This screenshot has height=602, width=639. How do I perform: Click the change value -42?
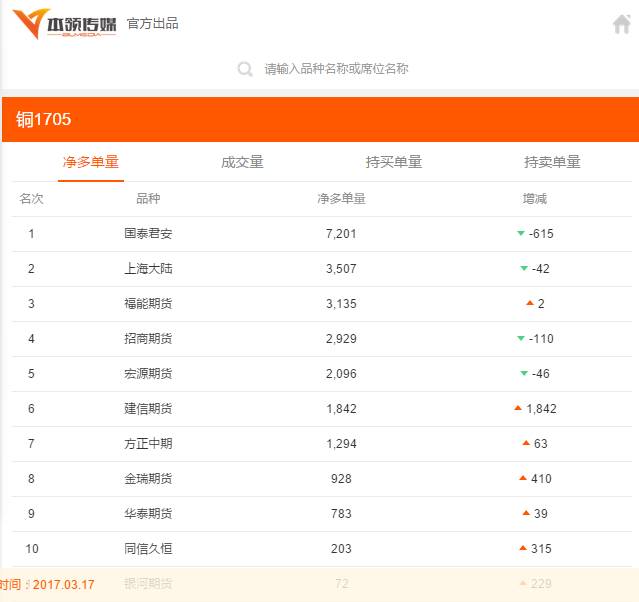tap(541, 269)
